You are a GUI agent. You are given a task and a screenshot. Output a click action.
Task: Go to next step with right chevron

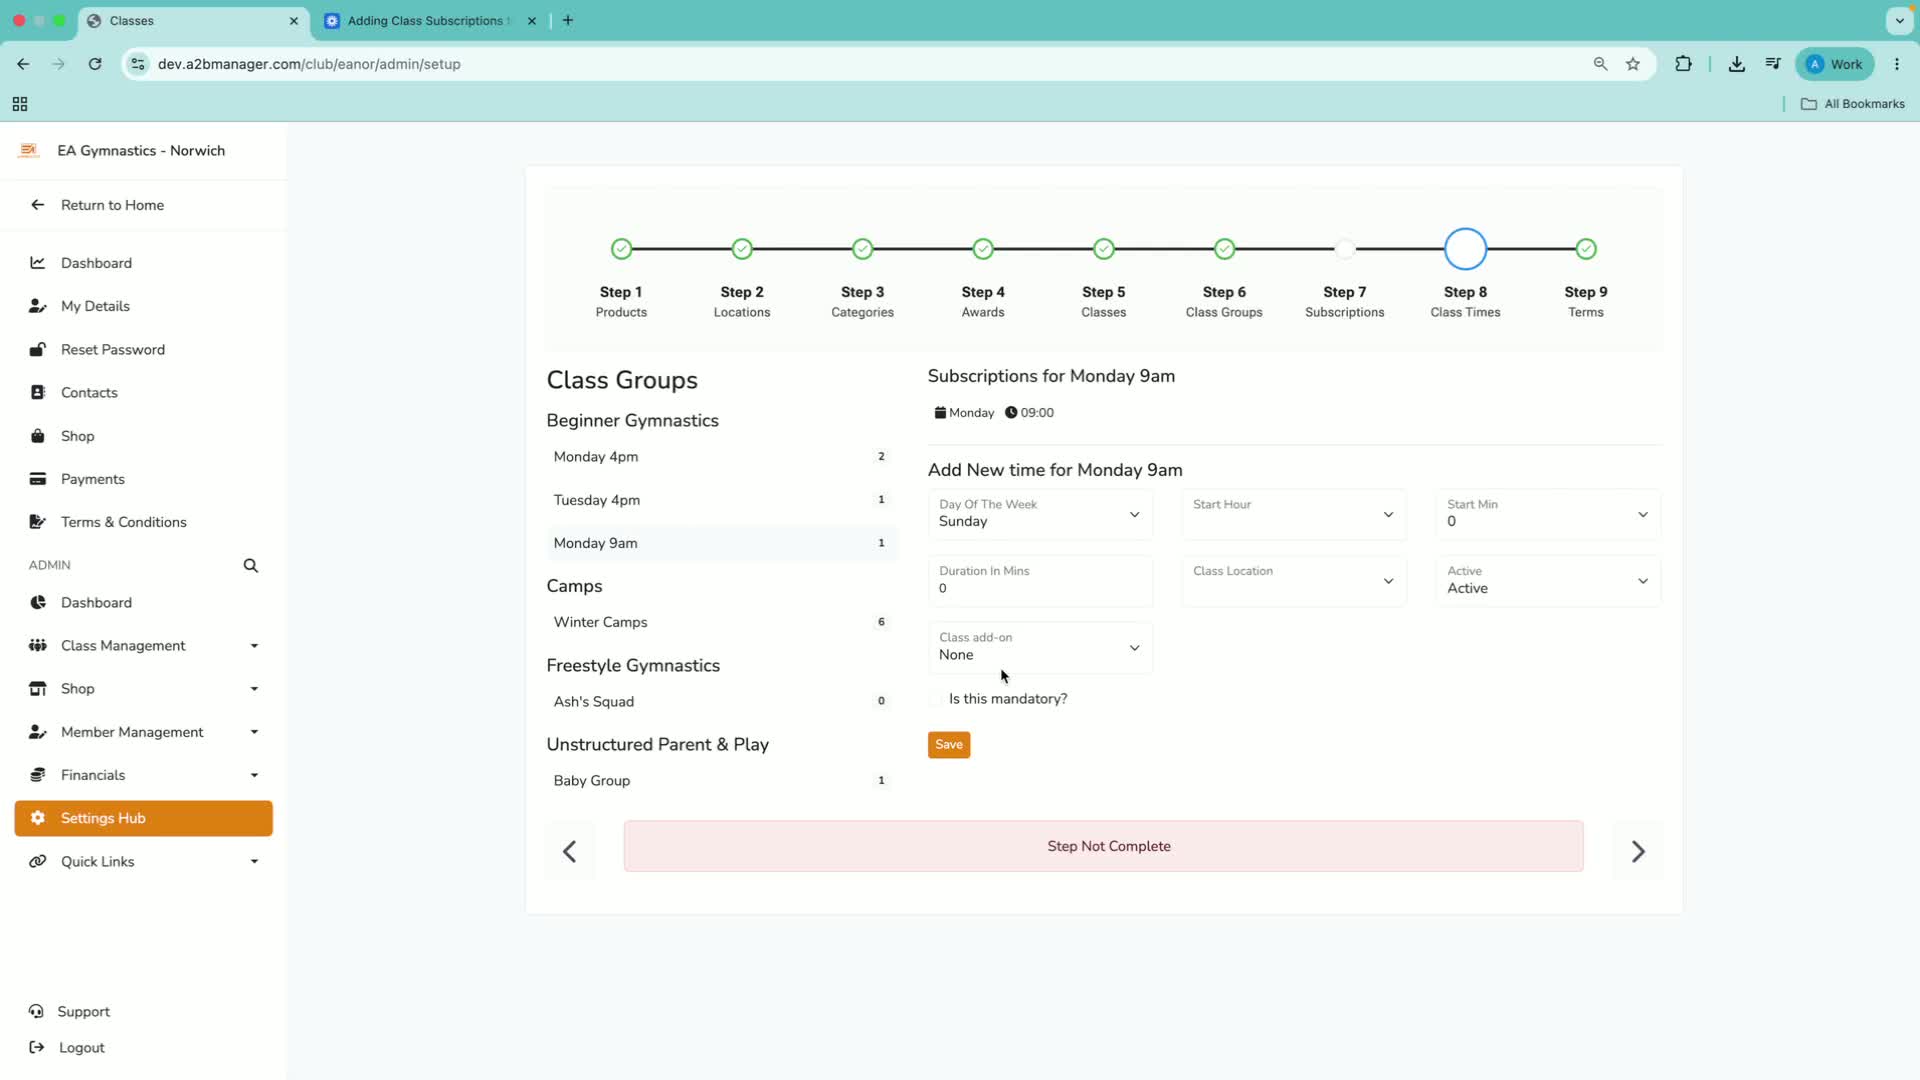tap(1638, 851)
